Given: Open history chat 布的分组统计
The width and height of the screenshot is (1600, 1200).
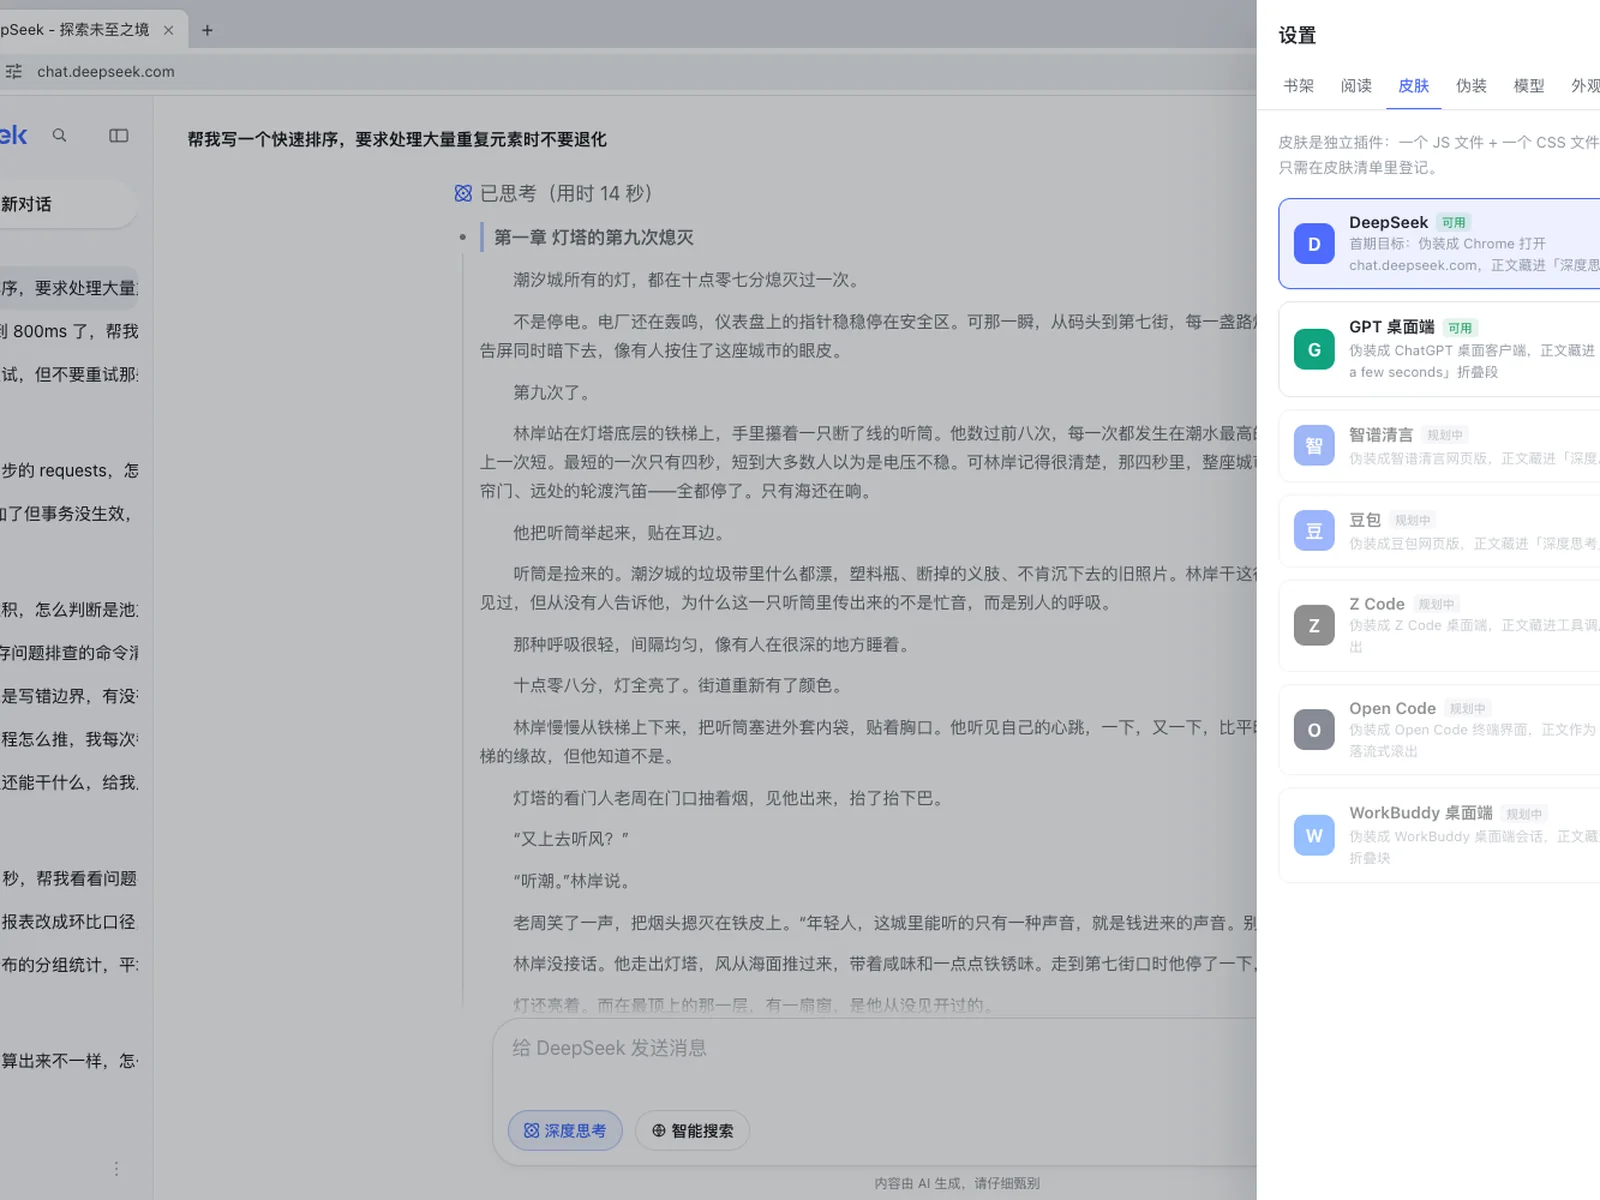Looking at the screenshot, I should click(x=69, y=965).
